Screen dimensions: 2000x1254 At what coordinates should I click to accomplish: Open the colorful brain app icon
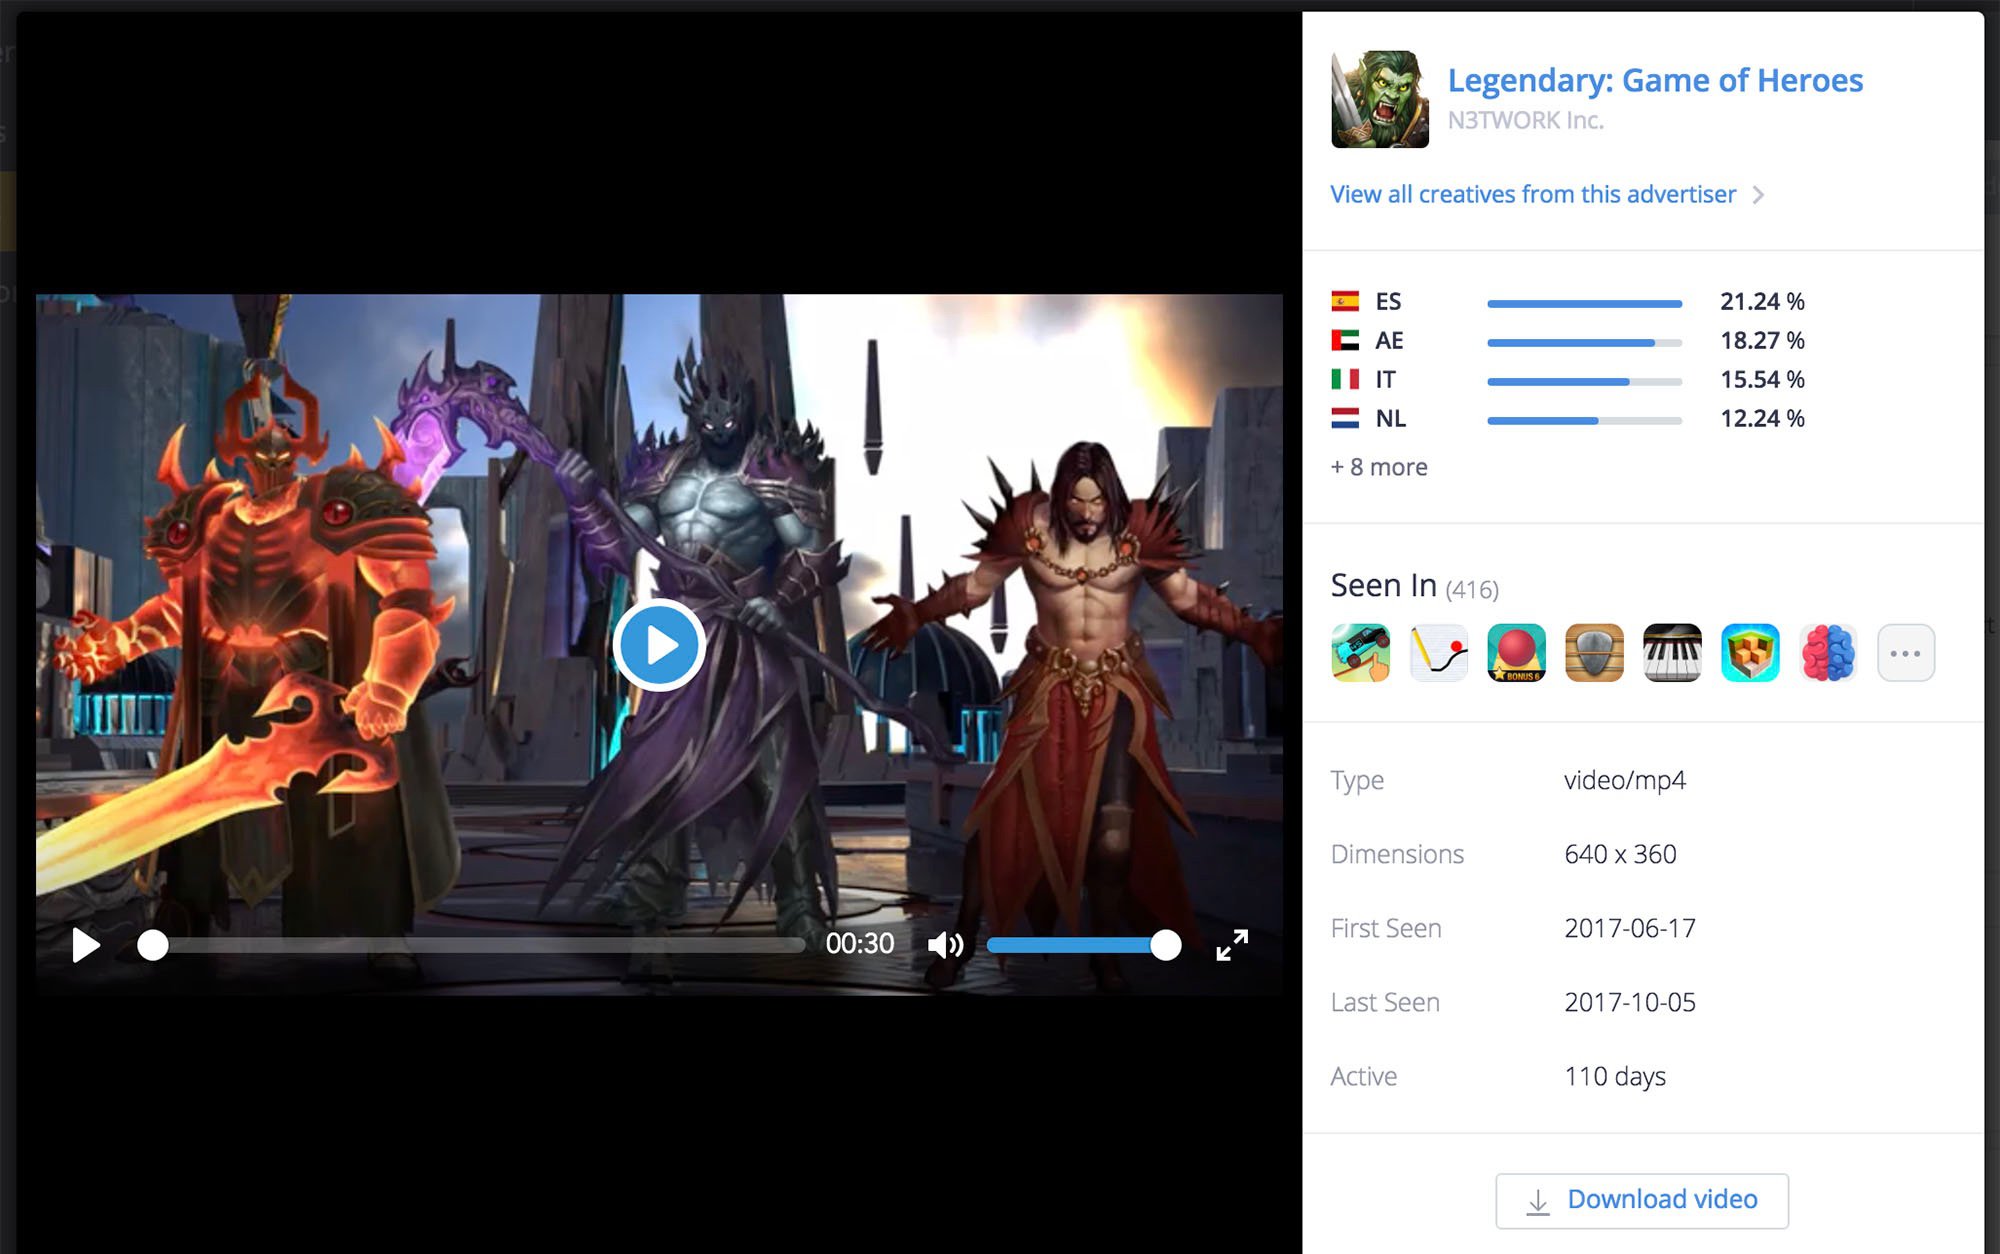pos(1828,653)
